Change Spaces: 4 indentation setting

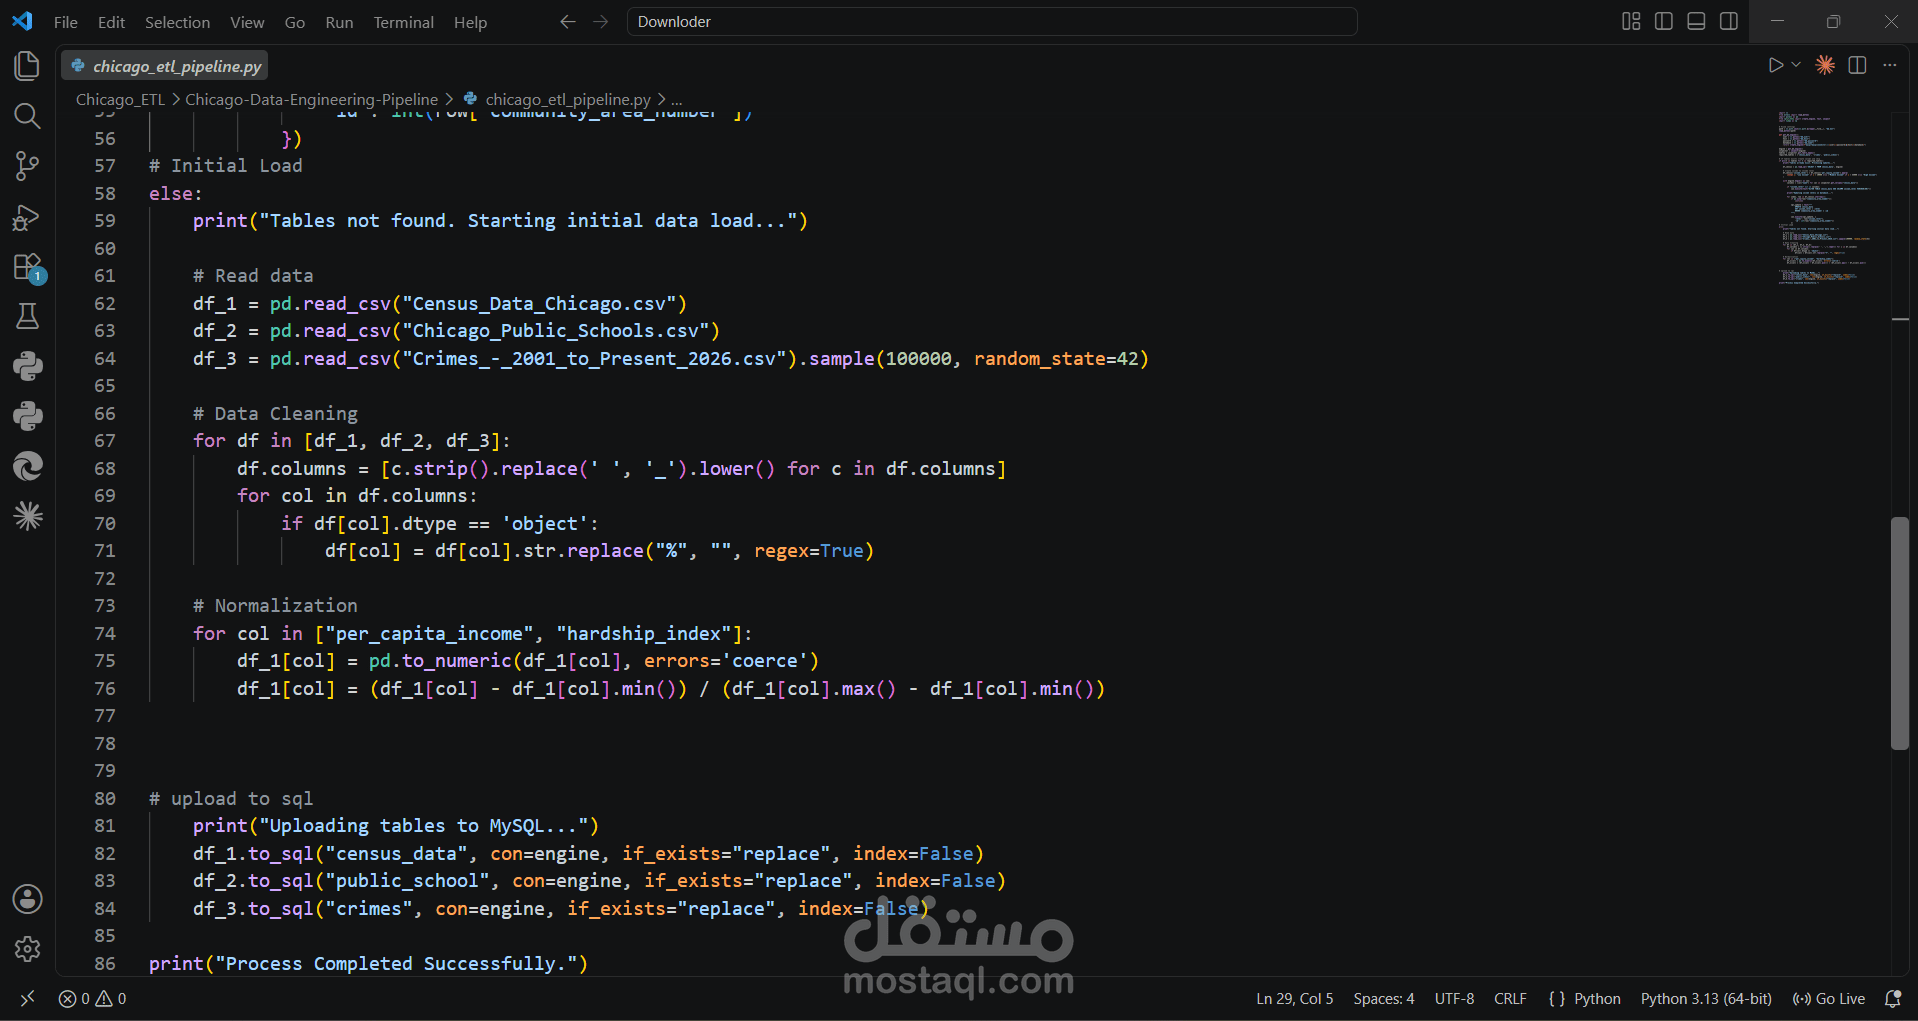pos(1383,998)
